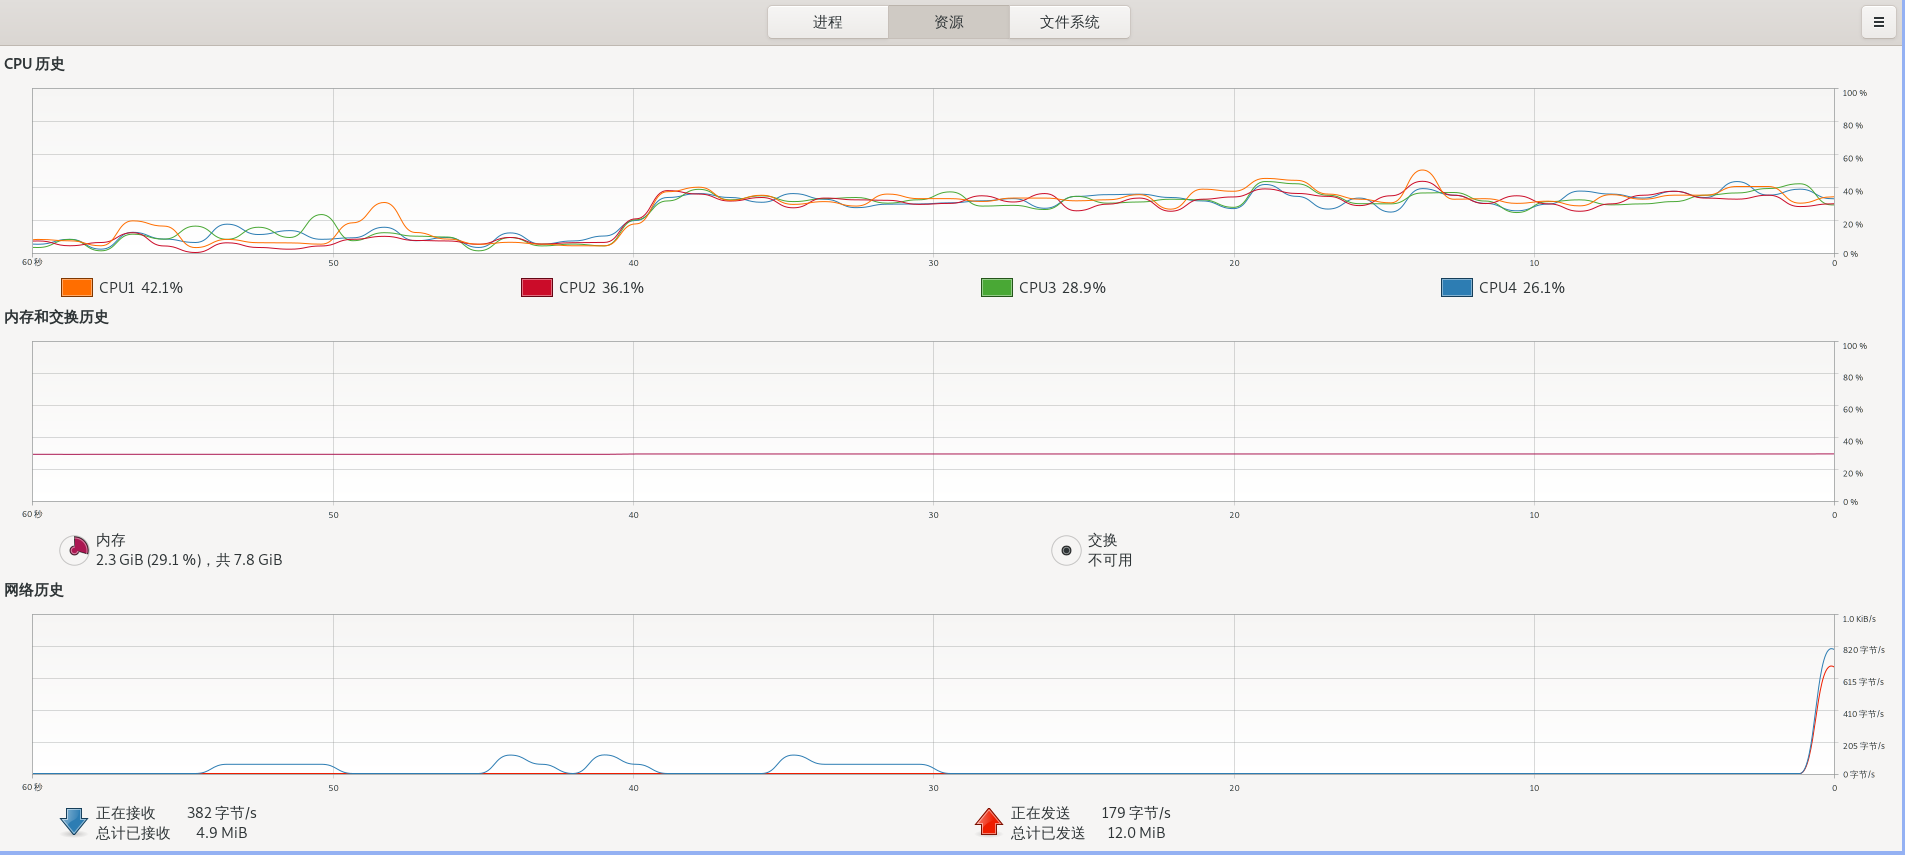Click the 820 字节/s network axis label
The width and height of the screenshot is (1905, 855).
point(1864,650)
